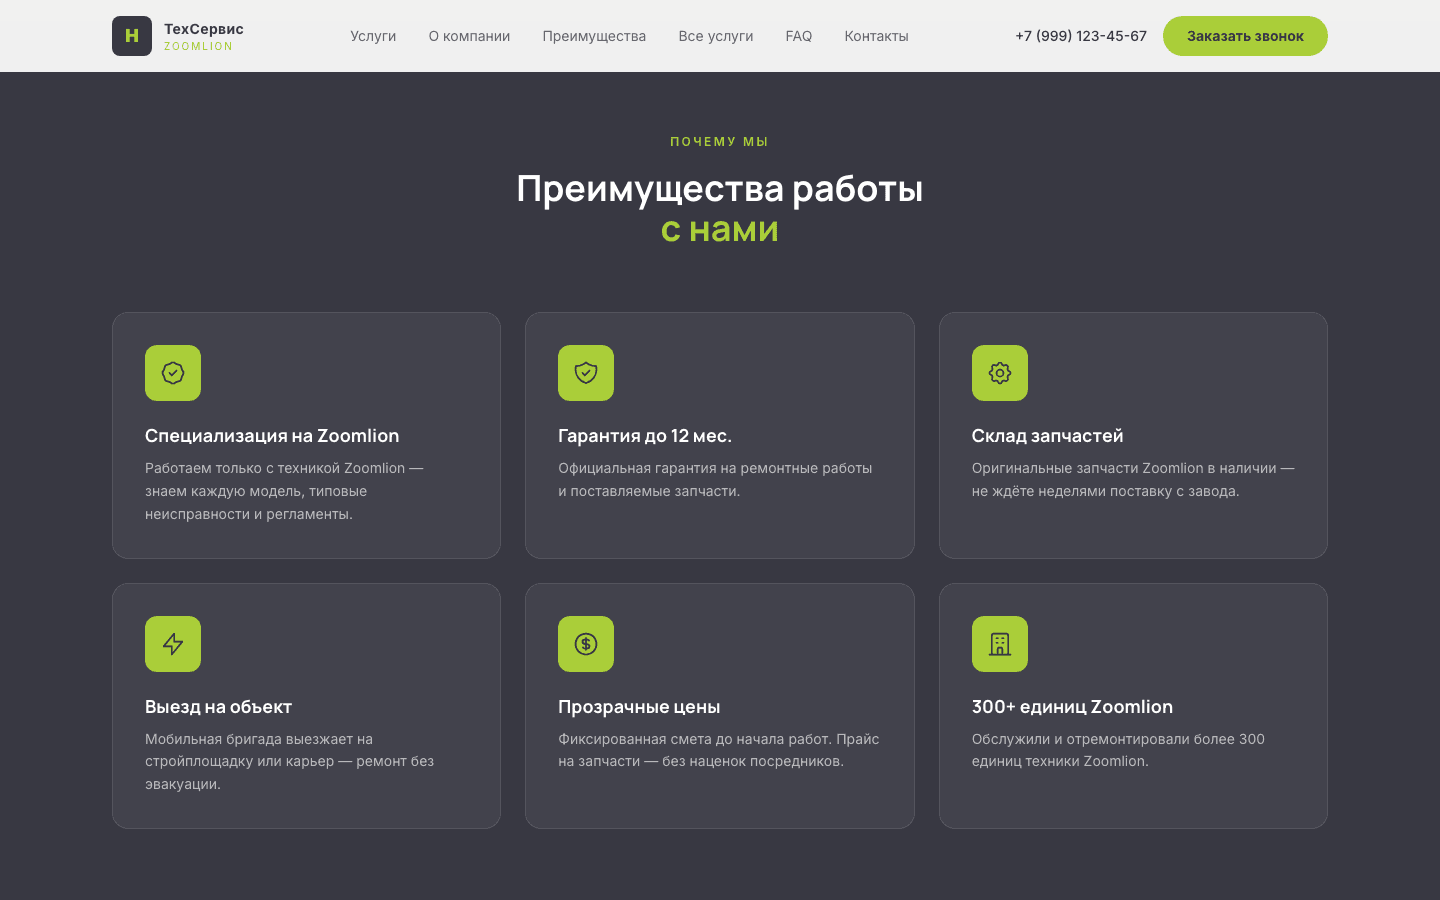The image size is (1440, 900).
Task: Click the badge-check icon for Zoomlion specialization
Action: pyautogui.click(x=173, y=373)
